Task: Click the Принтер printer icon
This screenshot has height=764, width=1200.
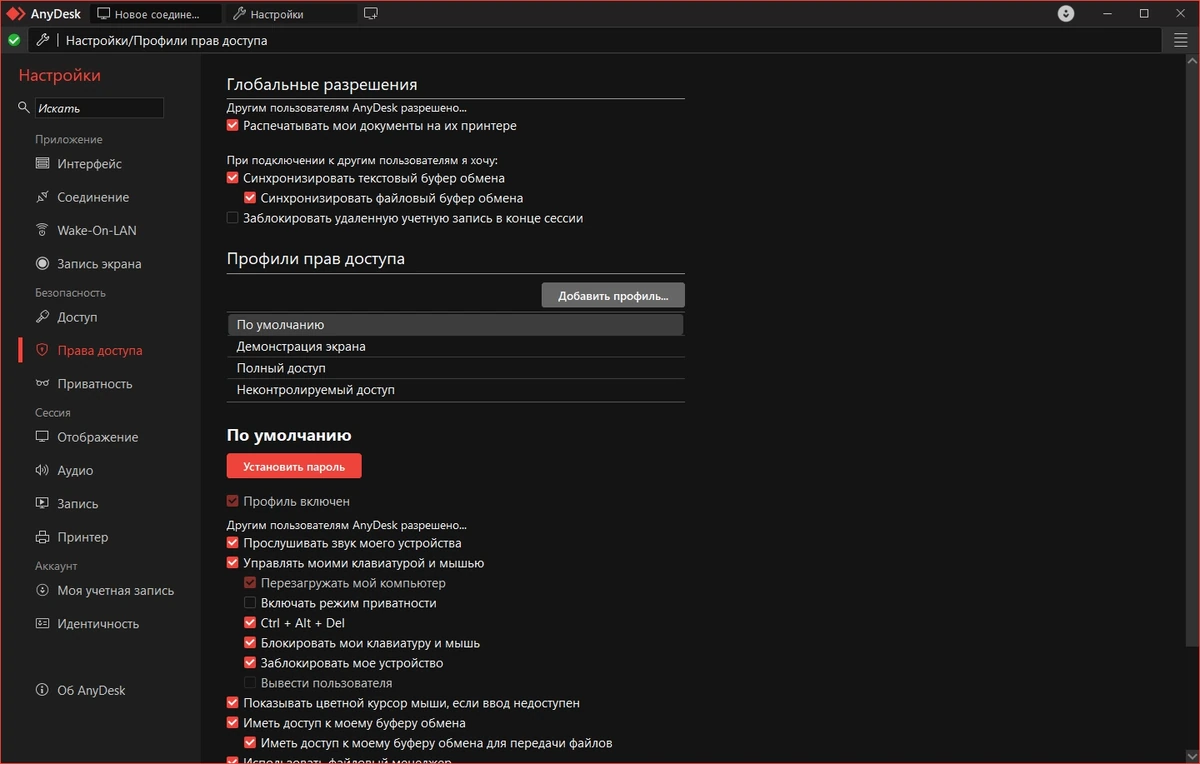Action: [42, 537]
